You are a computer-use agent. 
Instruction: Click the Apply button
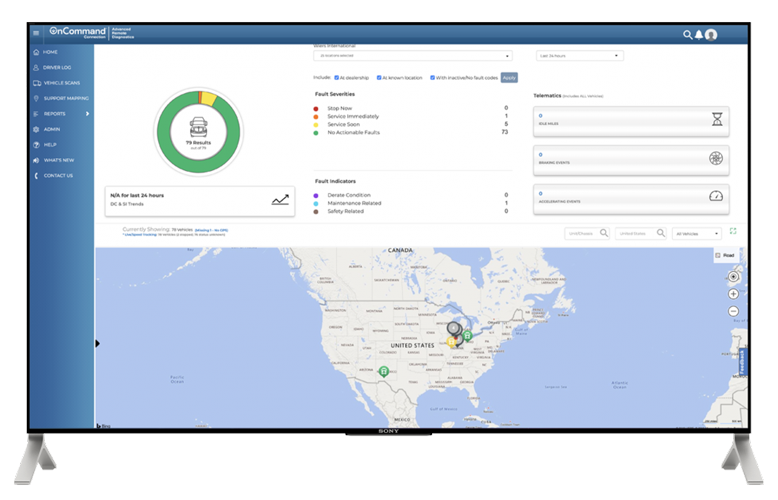(x=509, y=78)
